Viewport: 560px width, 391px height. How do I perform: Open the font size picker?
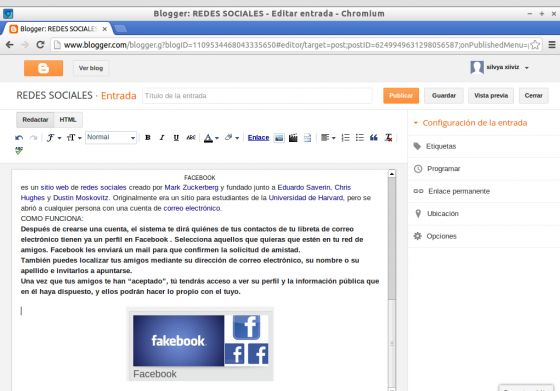[x=74, y=138]
